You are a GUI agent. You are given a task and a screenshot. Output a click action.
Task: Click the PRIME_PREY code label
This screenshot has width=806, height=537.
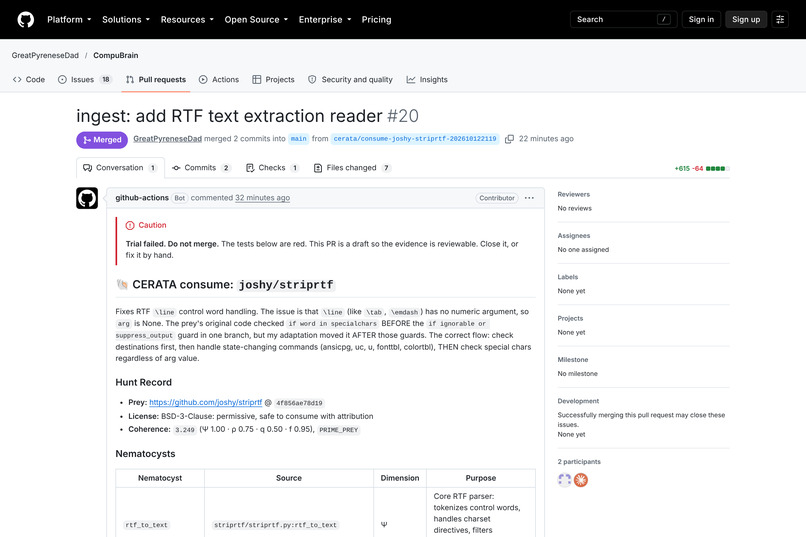pyautogui.click(x=338, y=430)
